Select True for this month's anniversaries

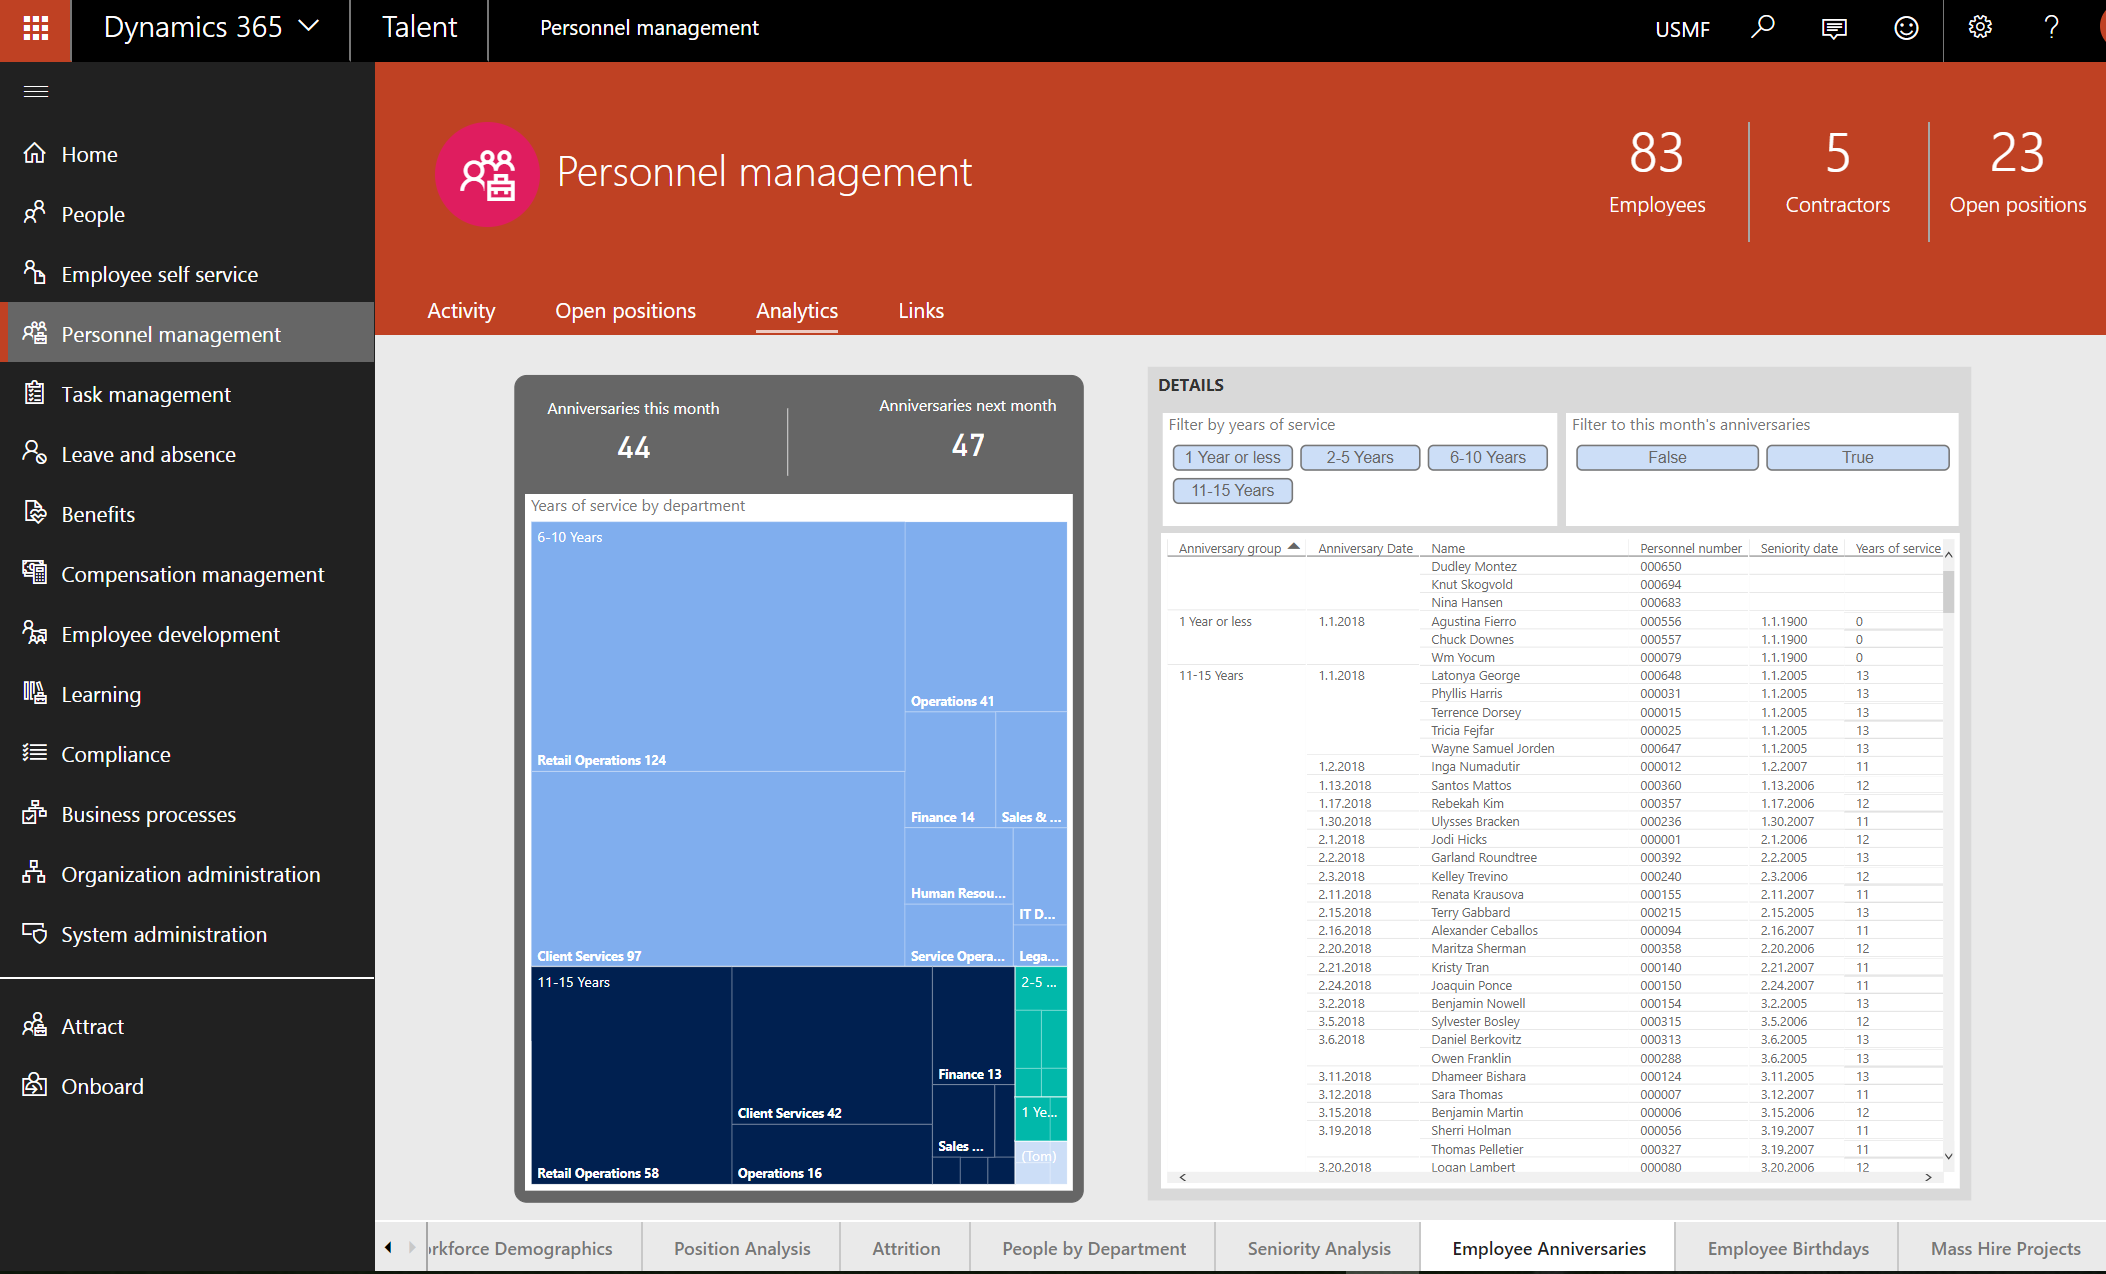[x=1857, y=458]
